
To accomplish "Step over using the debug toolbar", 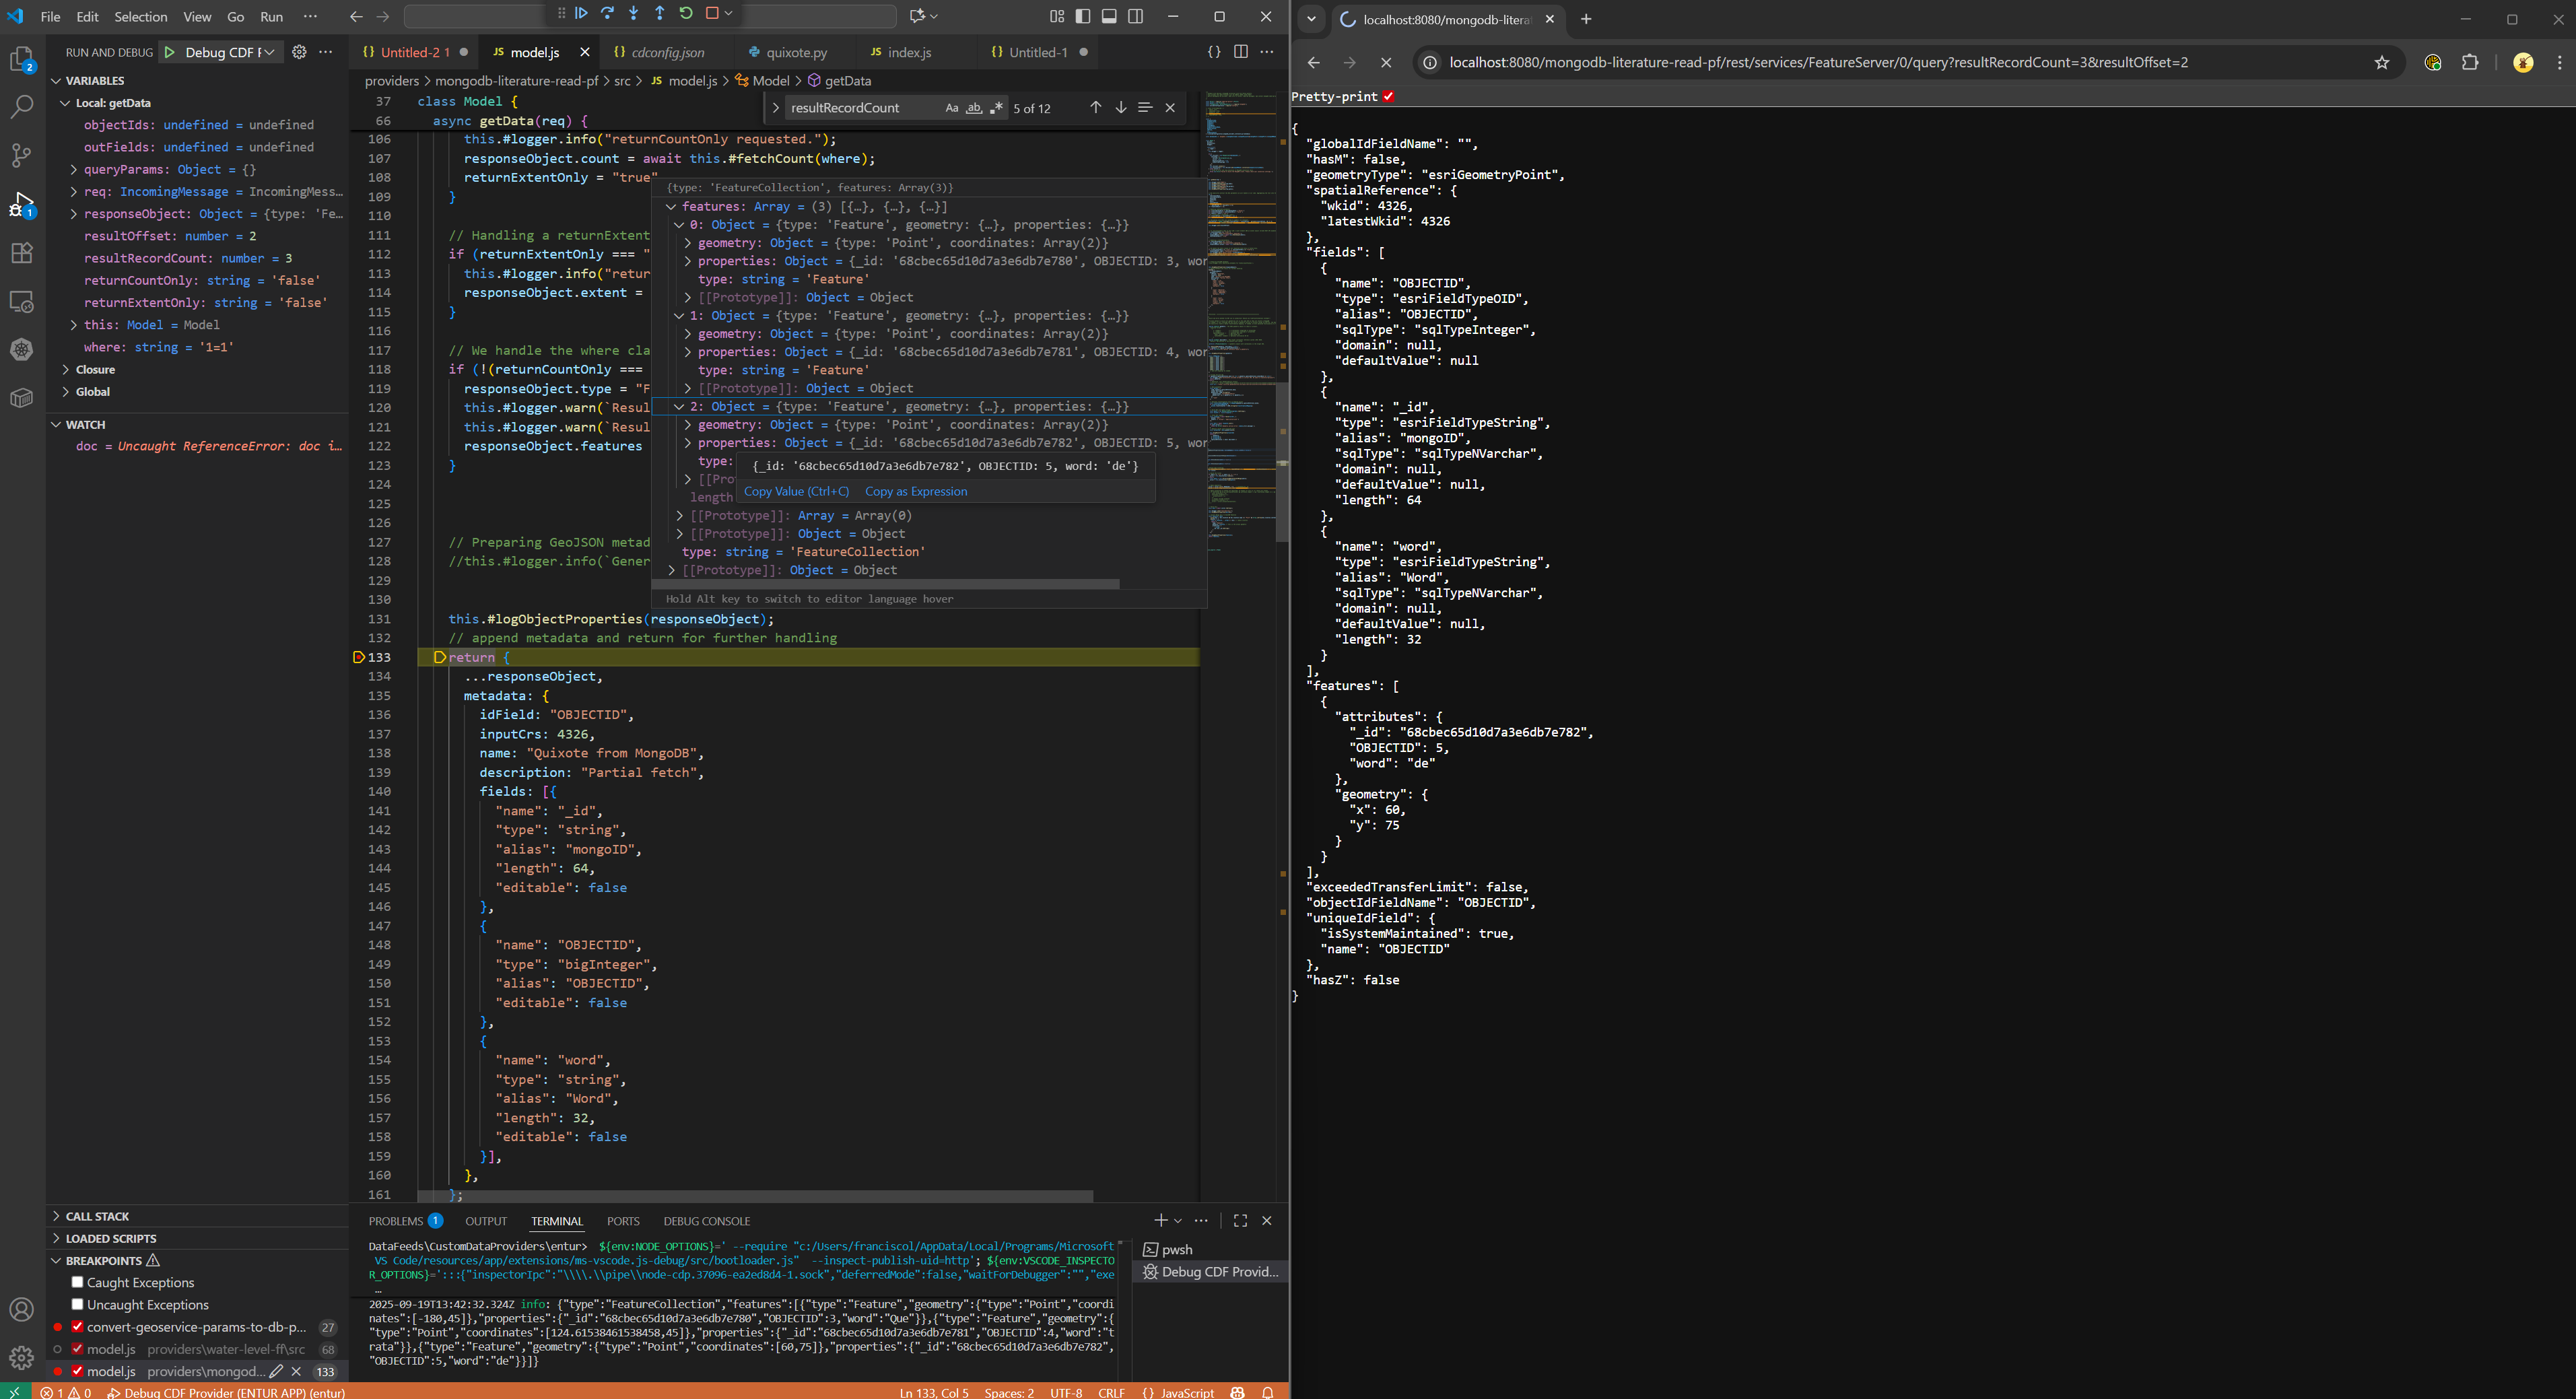I will (608, 13).
